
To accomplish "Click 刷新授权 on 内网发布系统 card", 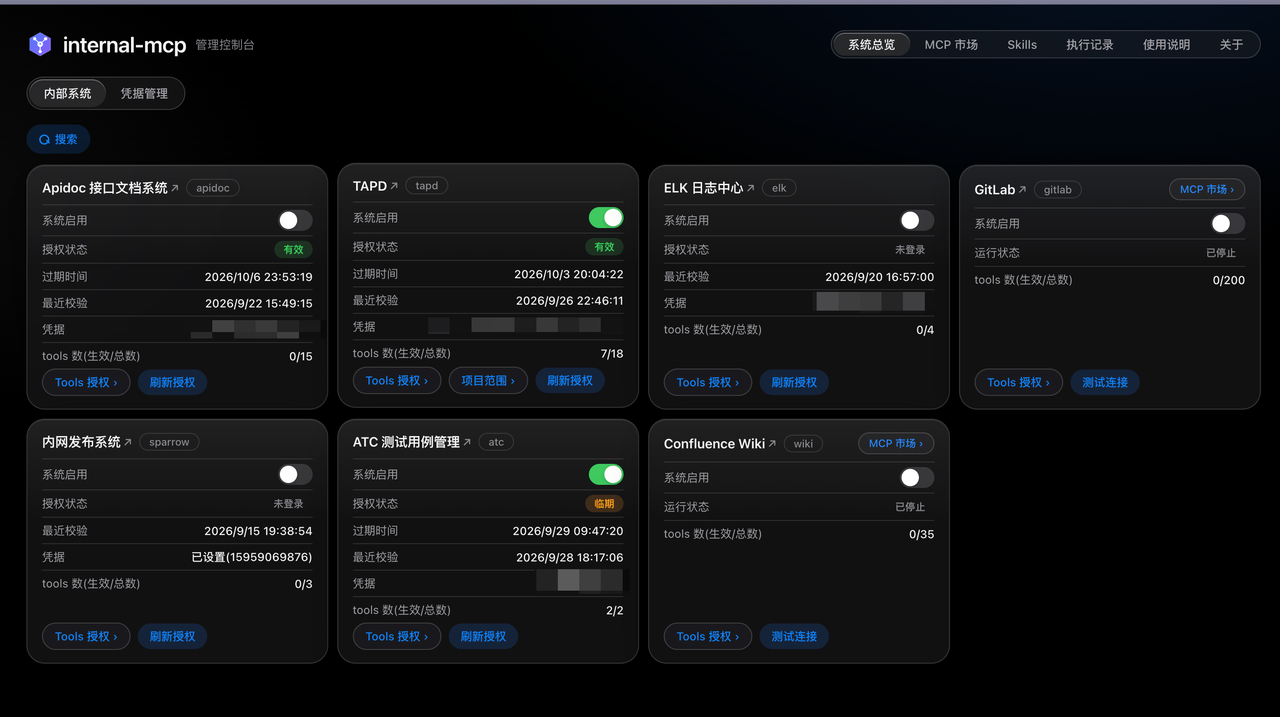I will [x=172, y=636].
